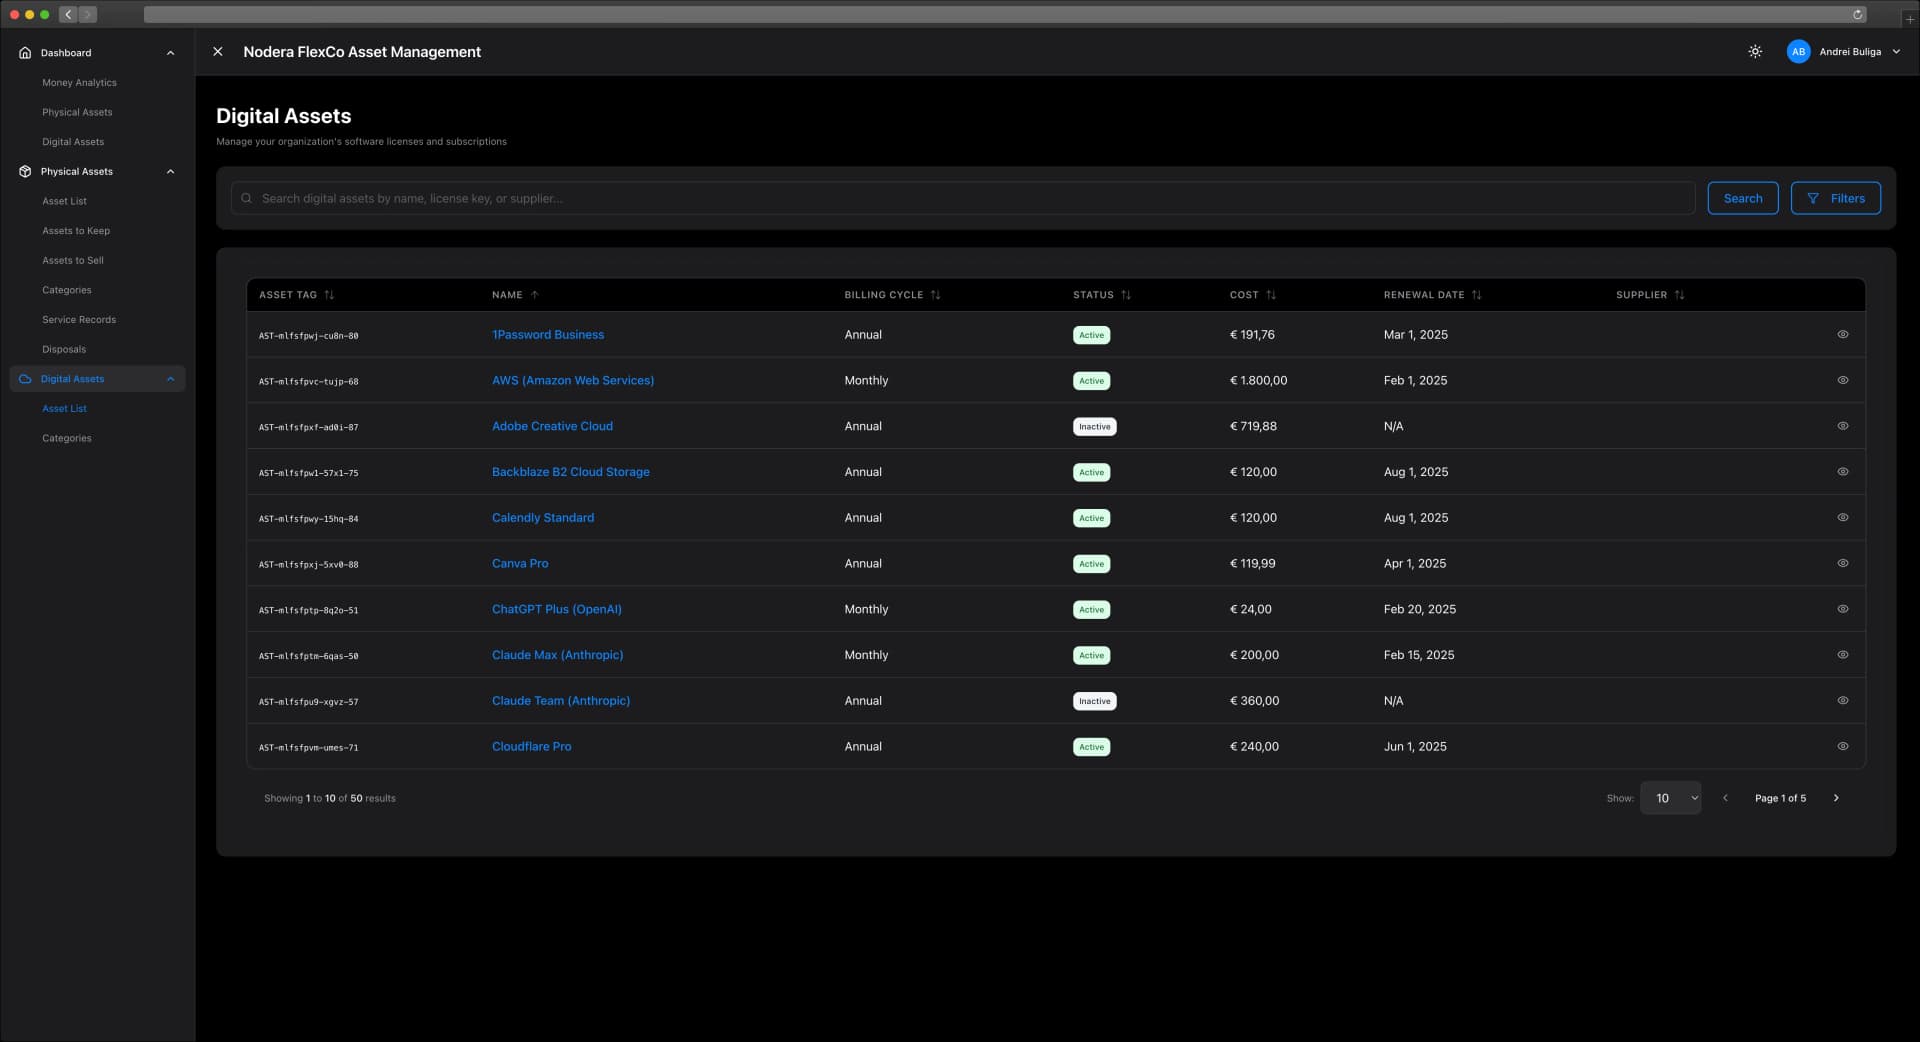Sort by Asset Tag column arrows
The image size is (1920, 1042).
(x=329, y=295)
